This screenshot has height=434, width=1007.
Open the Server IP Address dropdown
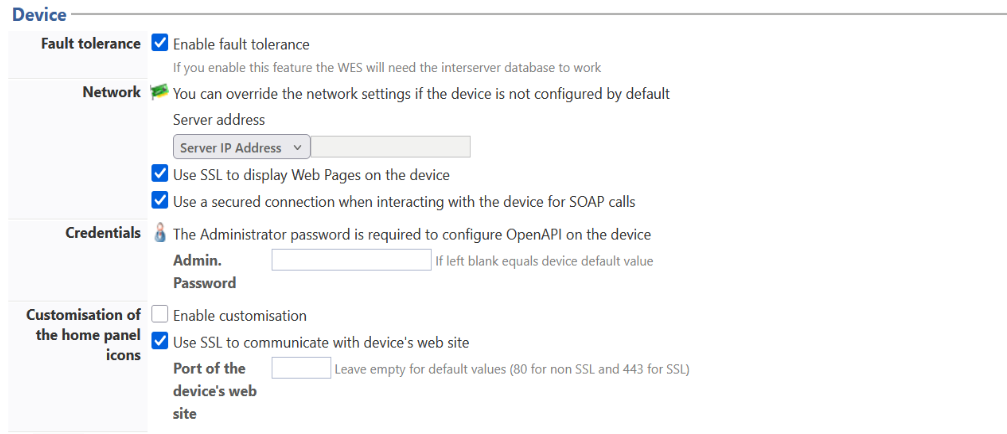[241, 148]
